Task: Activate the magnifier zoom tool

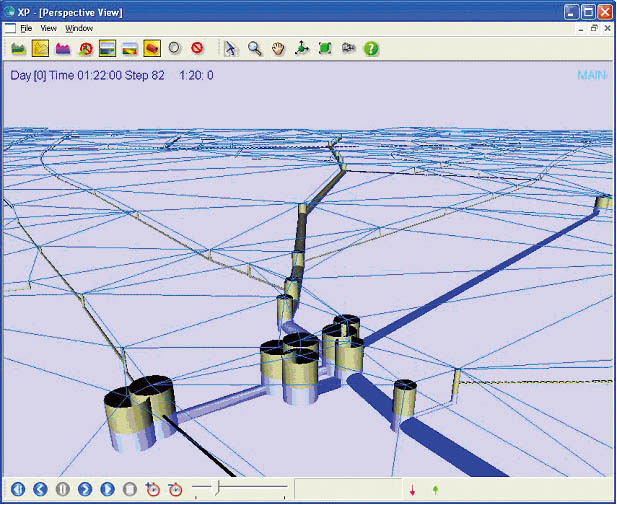Action: click(255, 48)
